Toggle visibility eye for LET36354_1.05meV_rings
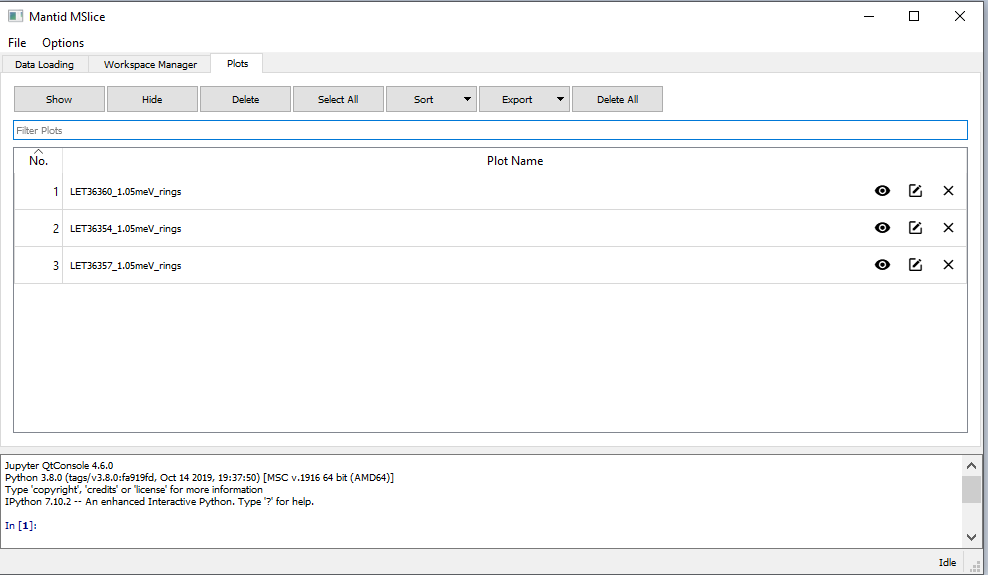 pyautogui.click(x=882, y=228)
